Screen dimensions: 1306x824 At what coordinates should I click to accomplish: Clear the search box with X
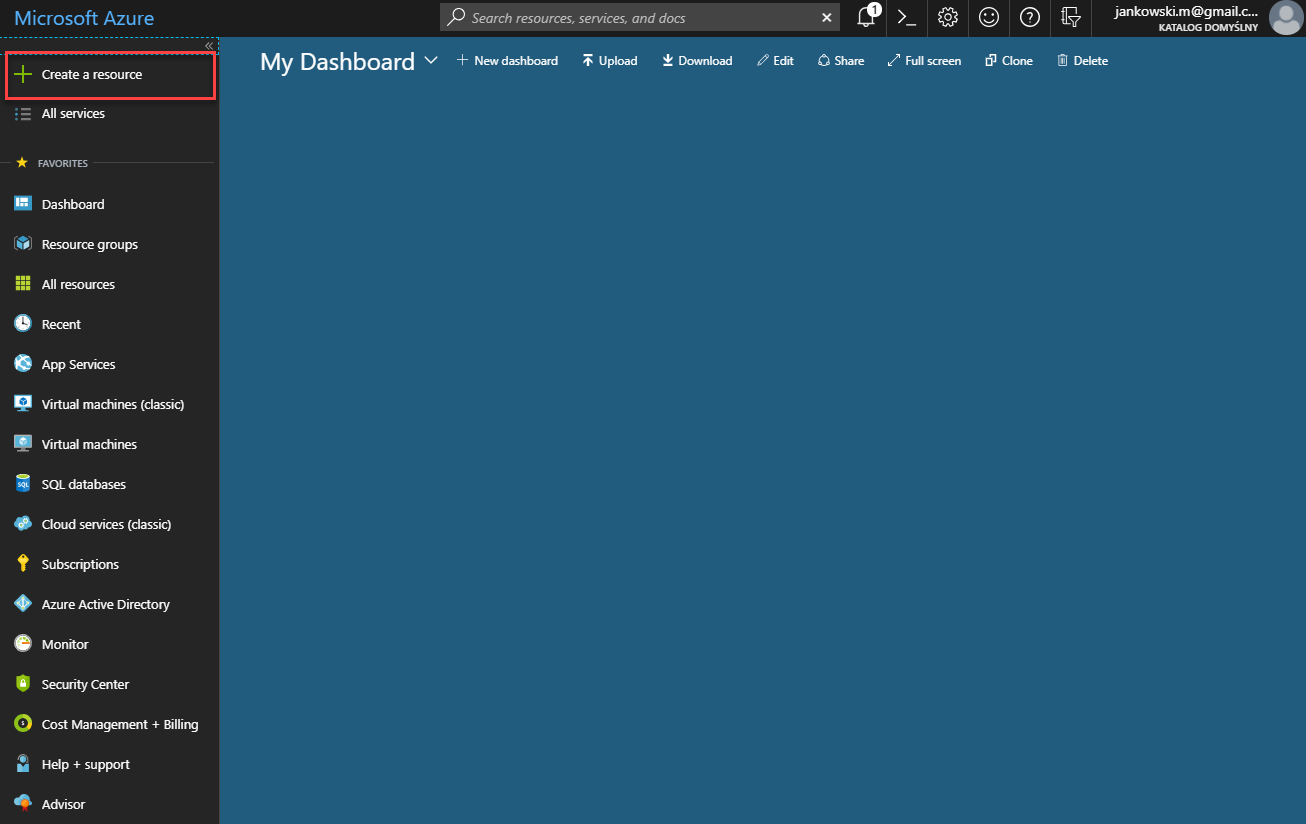click(x=827, y=18)
